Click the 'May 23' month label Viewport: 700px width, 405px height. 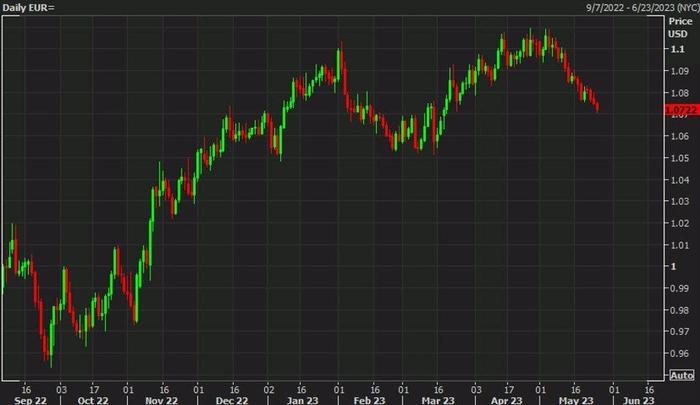[576, 400]
